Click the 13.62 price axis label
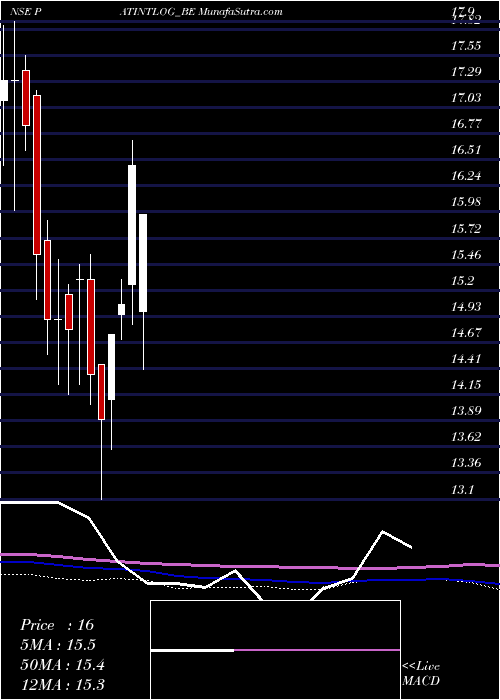 466,436
